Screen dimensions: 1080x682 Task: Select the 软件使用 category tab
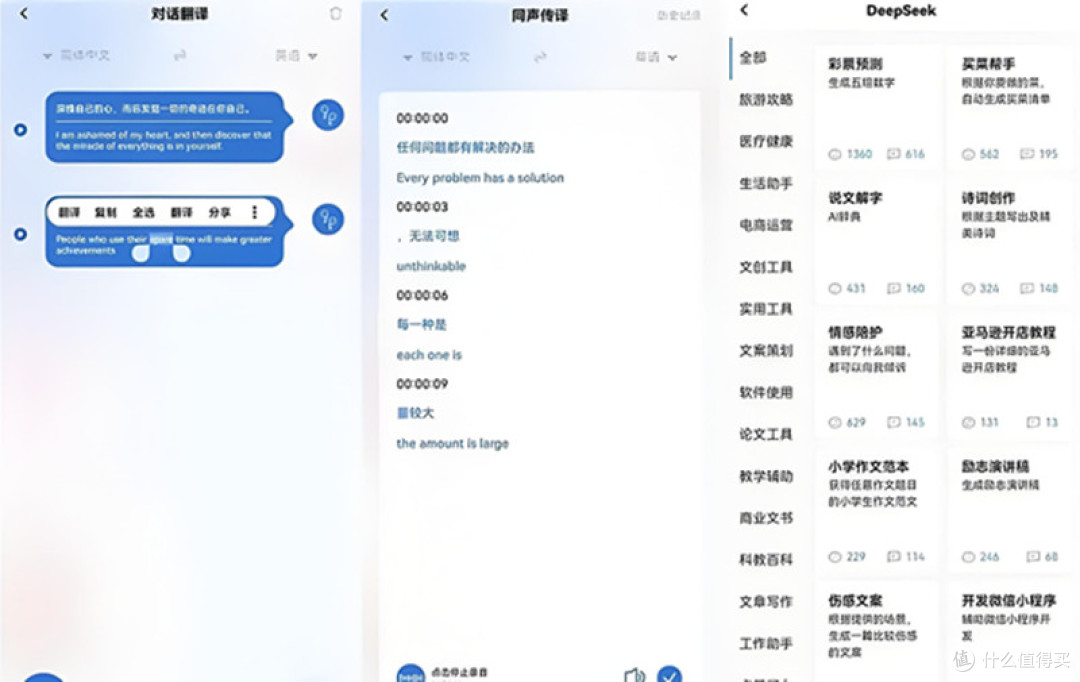coord(766,393)
